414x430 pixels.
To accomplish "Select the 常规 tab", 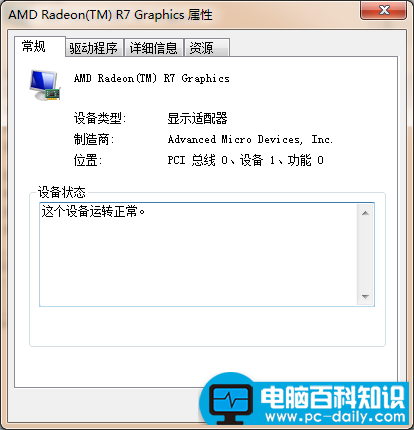I will [x=40, y=46].
